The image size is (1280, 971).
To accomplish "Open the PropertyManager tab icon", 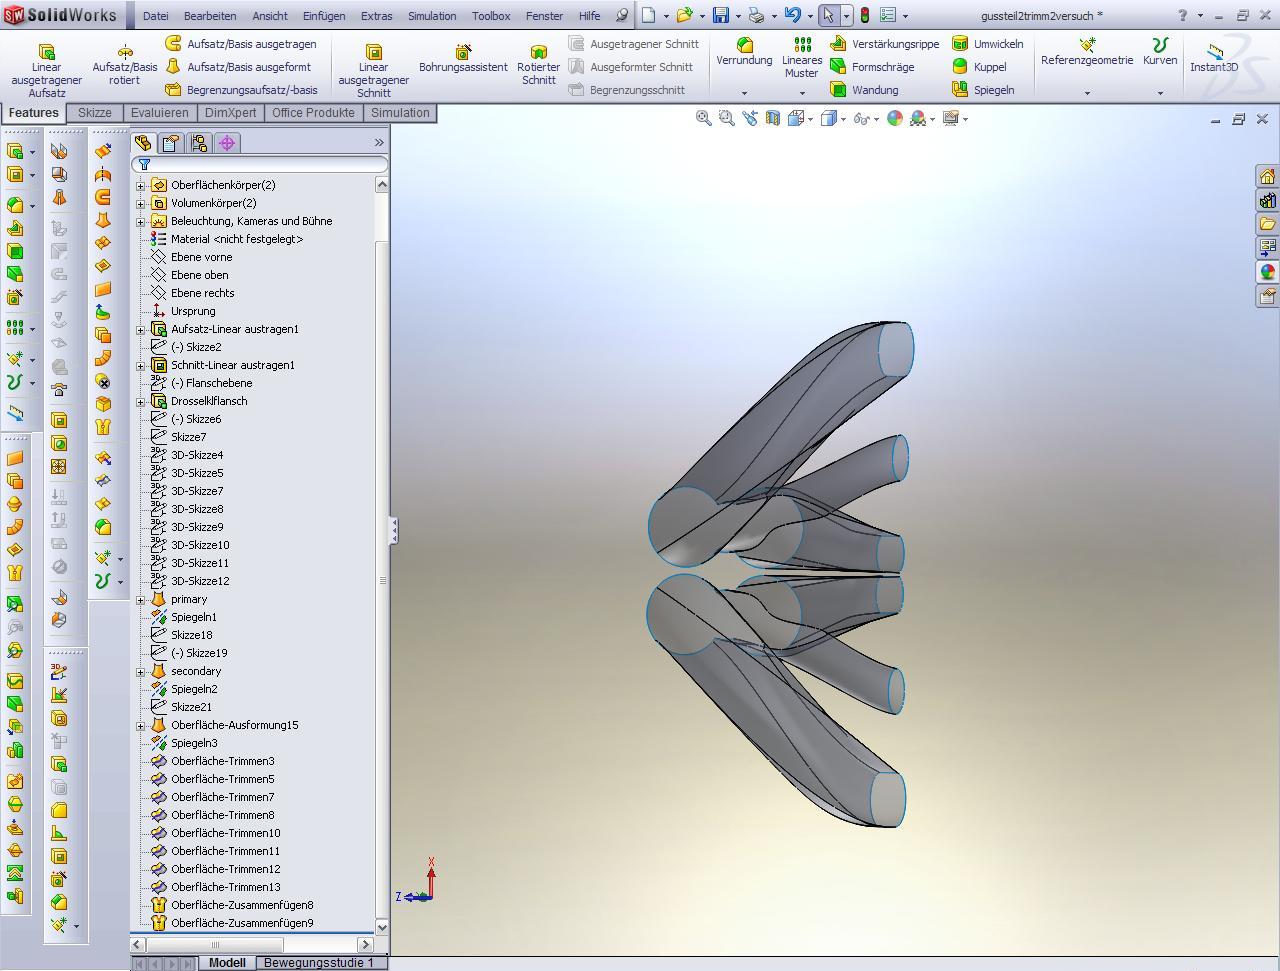I will (171, 143).
